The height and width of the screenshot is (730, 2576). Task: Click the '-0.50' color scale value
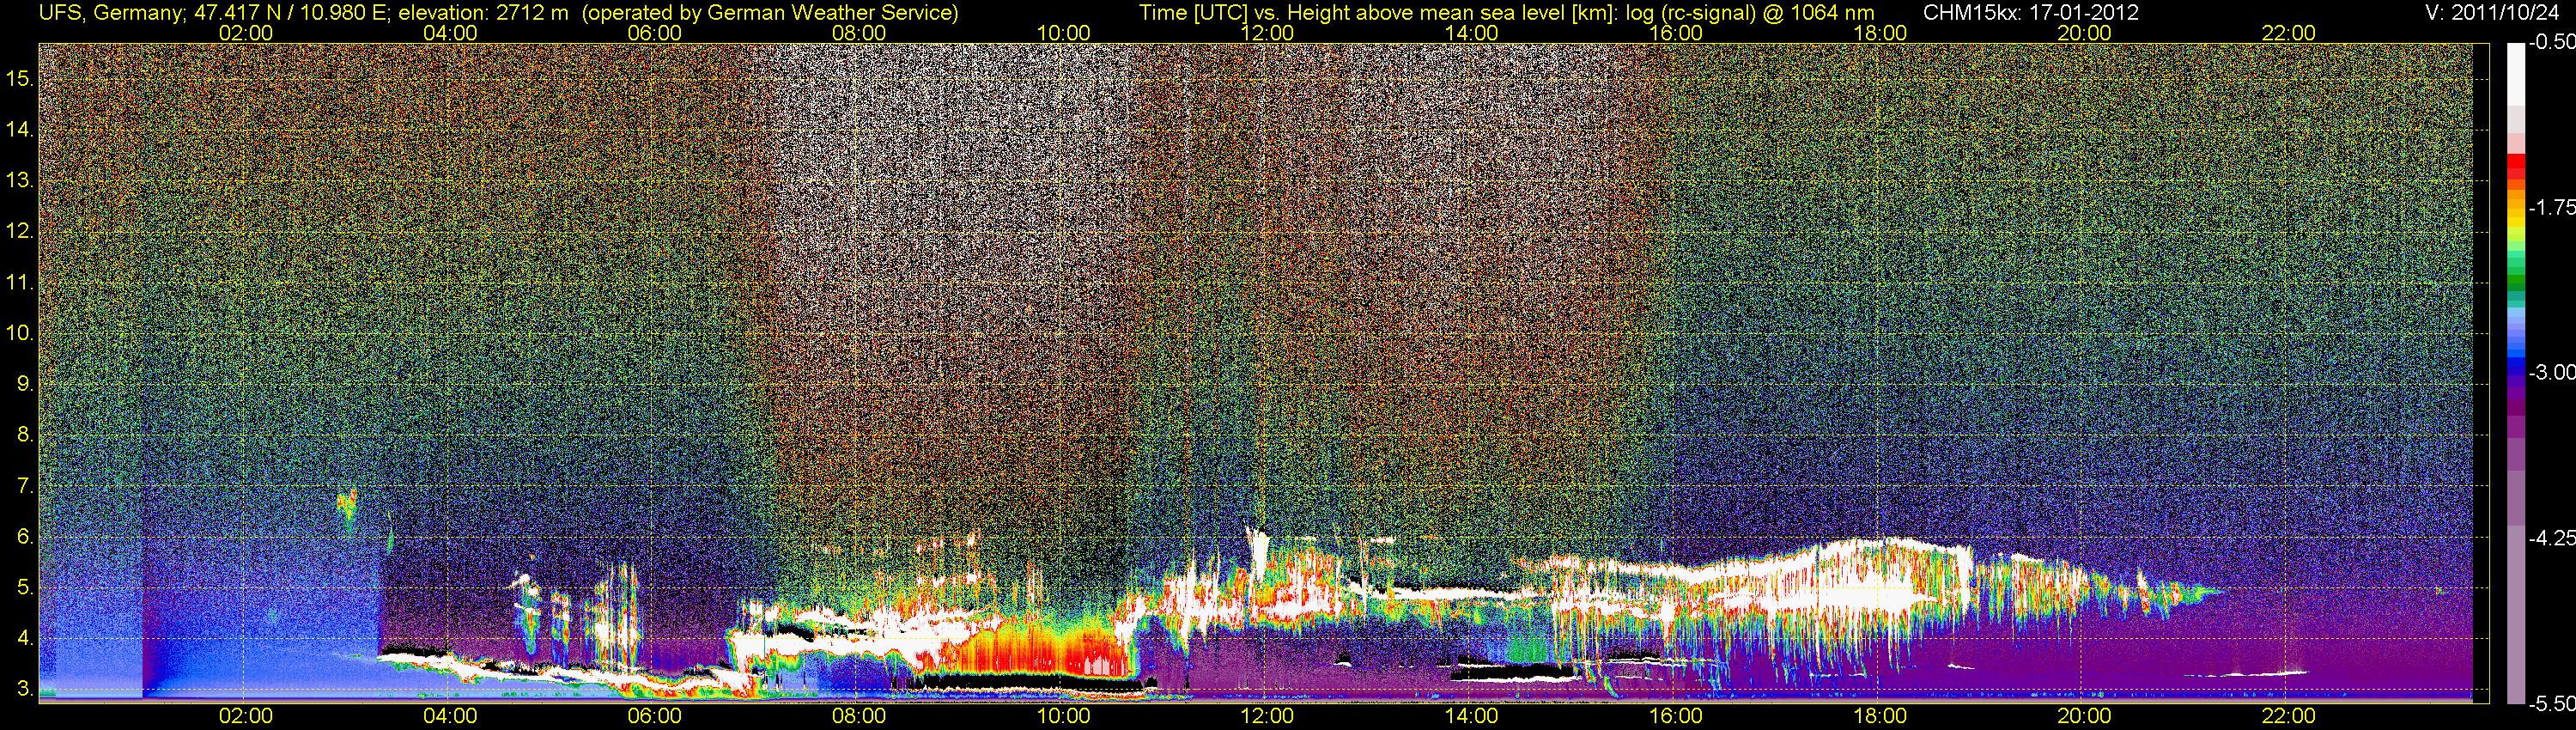[2551, 42]
